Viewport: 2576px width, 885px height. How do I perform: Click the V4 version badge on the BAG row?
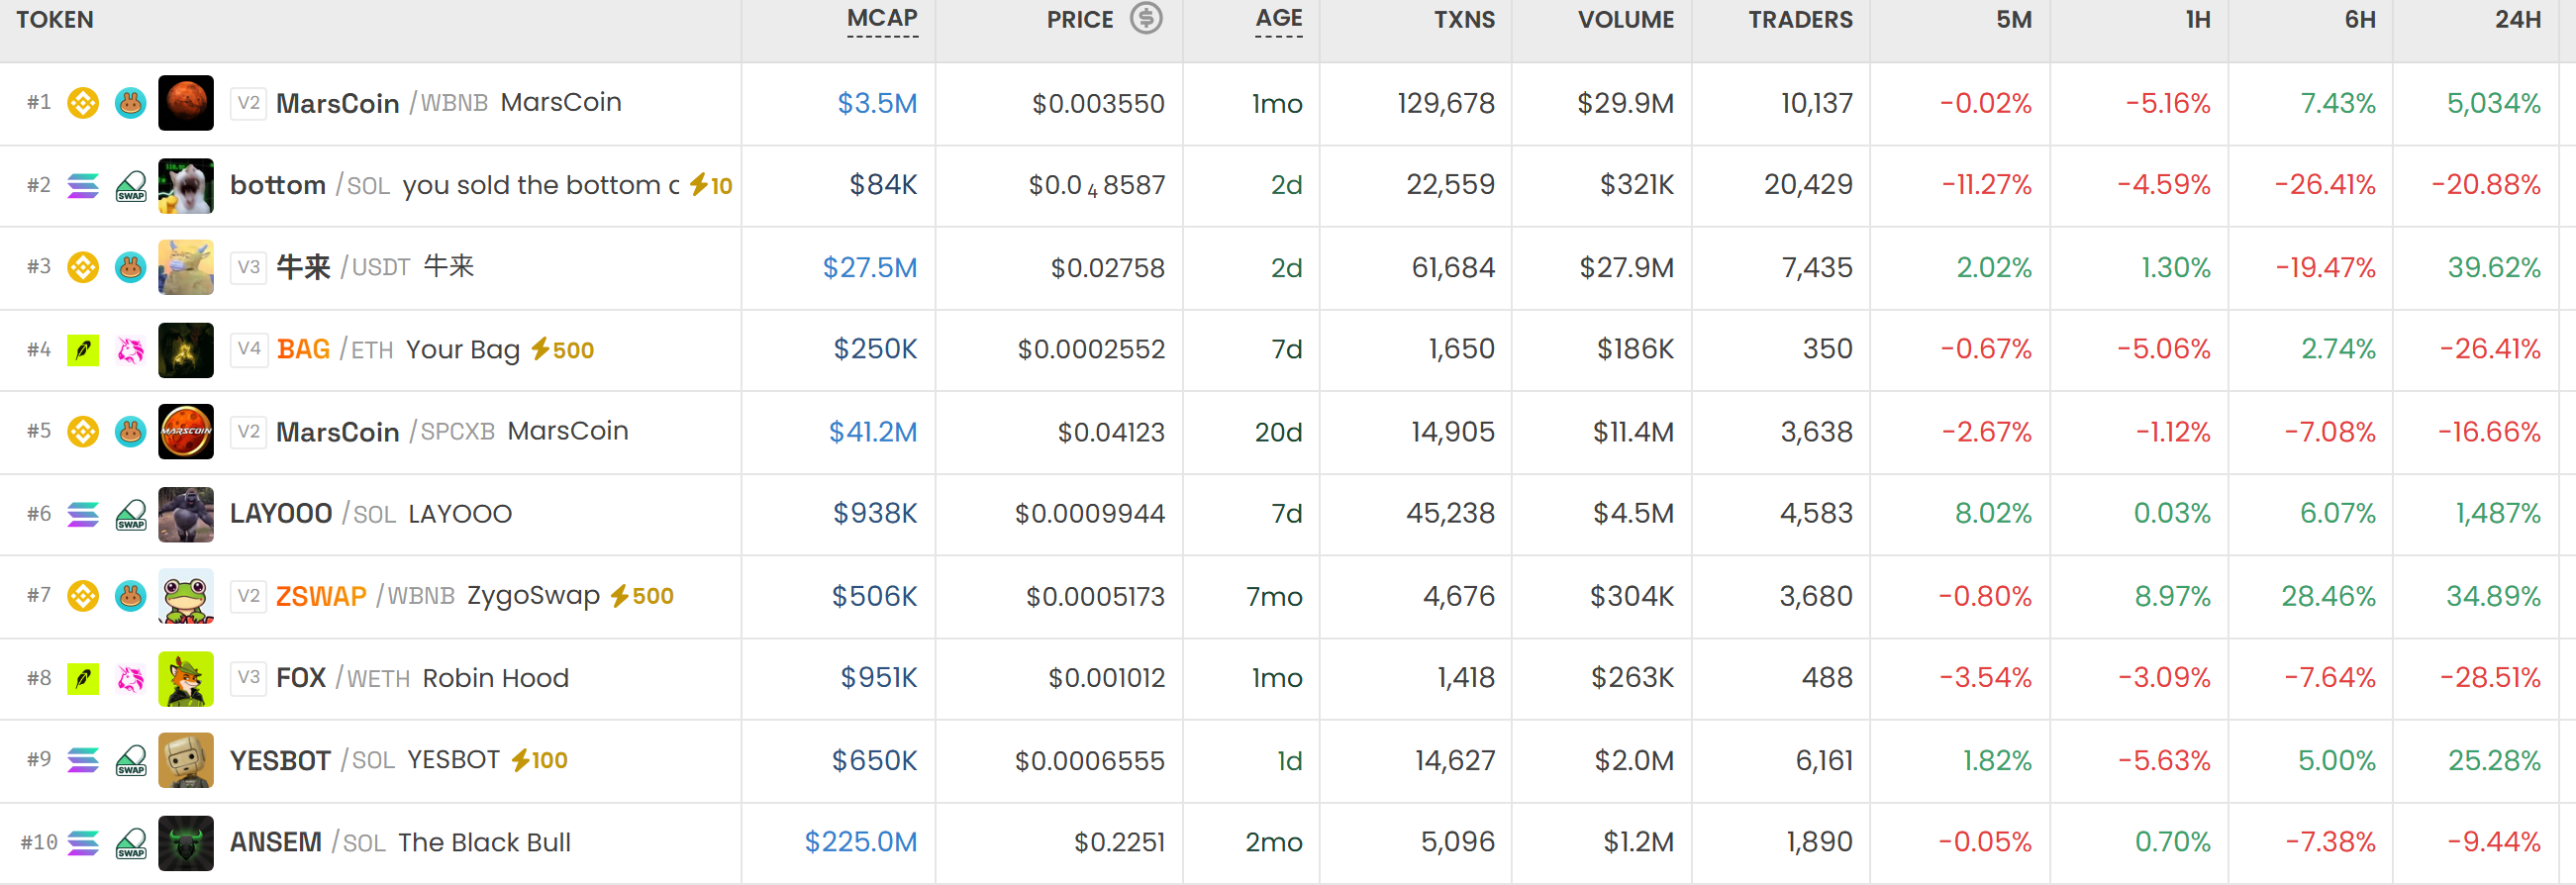point(249,349)
